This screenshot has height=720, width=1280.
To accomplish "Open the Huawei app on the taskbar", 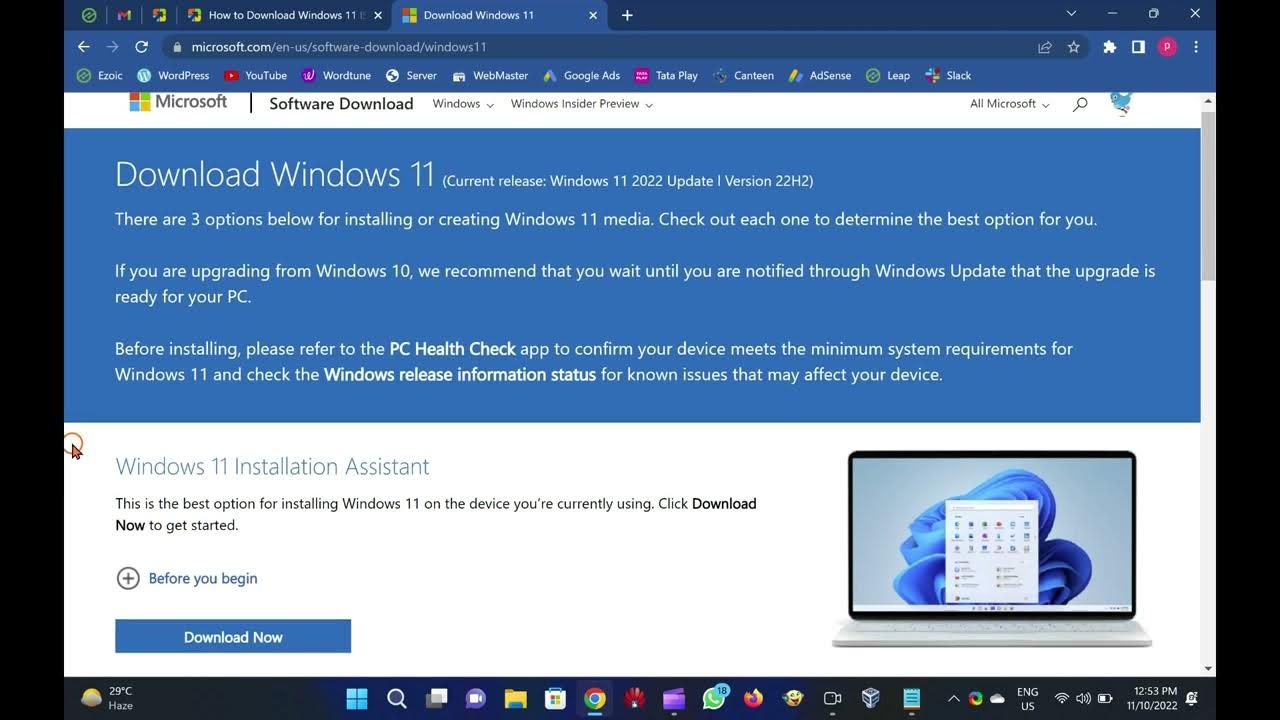I will point(634,698).
